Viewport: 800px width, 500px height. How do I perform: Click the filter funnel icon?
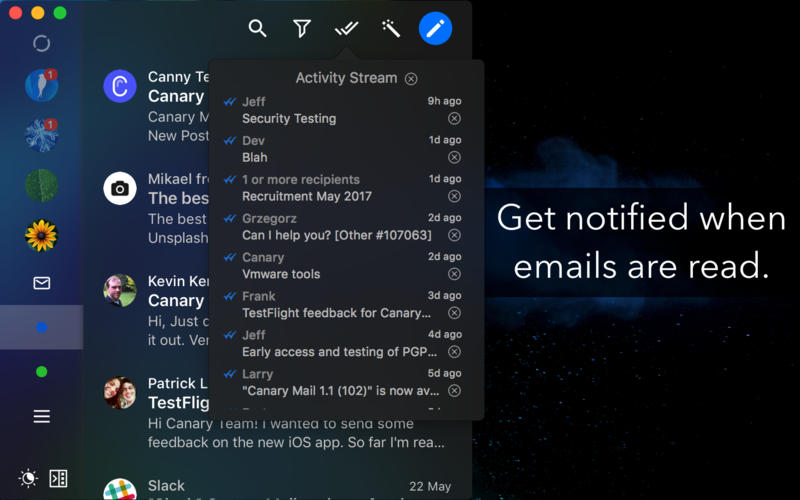(x=302, y=29)
